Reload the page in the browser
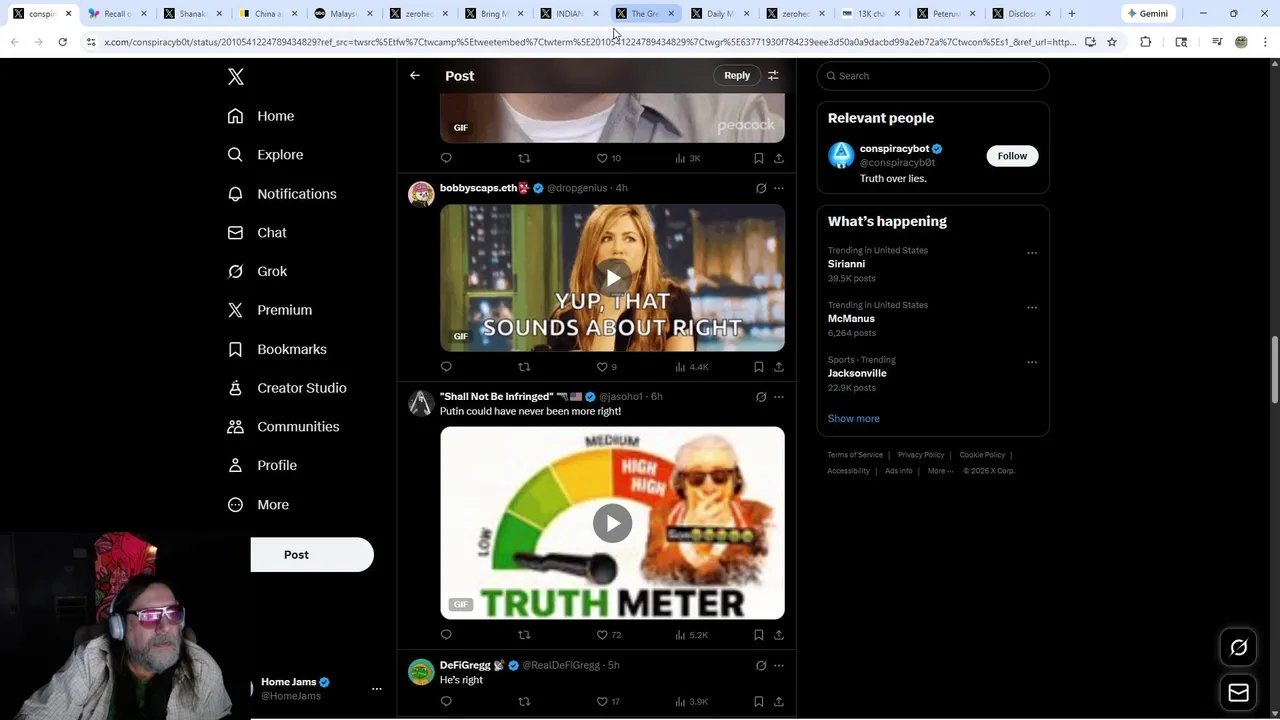1280x720 pixels. [62, 42]
